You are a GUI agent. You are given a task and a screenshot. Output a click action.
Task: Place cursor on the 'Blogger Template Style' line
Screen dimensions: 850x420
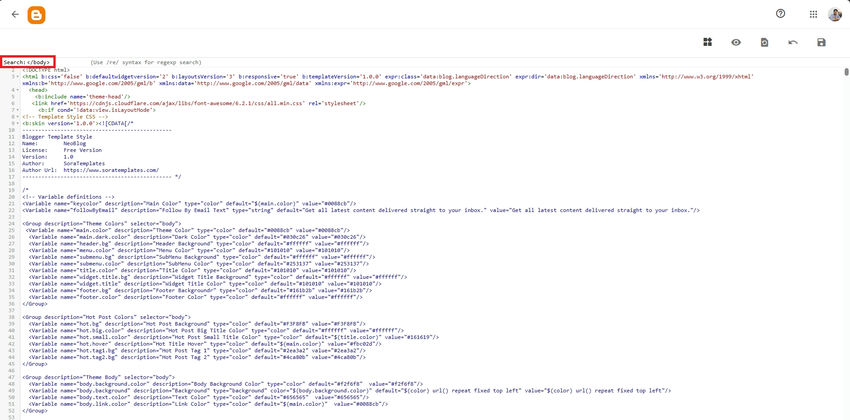(x=57, y=137)
